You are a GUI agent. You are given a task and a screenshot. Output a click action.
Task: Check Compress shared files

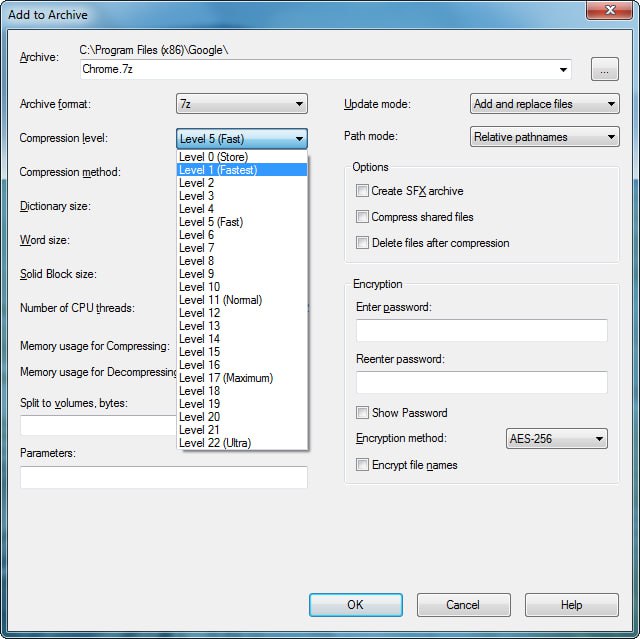pos(362,217)
